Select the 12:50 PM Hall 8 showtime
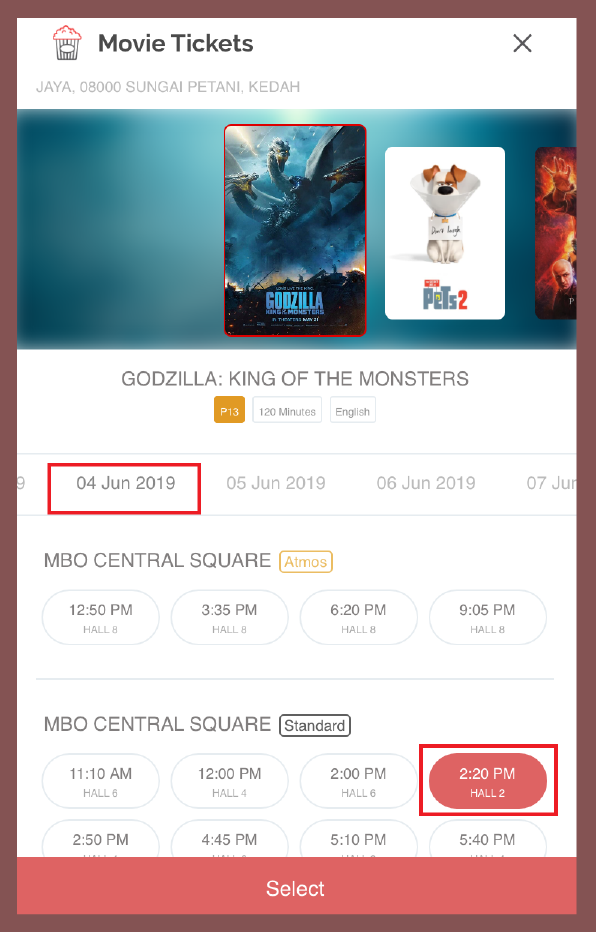Screen dimensions: 596x932 [x=100, y=618]
